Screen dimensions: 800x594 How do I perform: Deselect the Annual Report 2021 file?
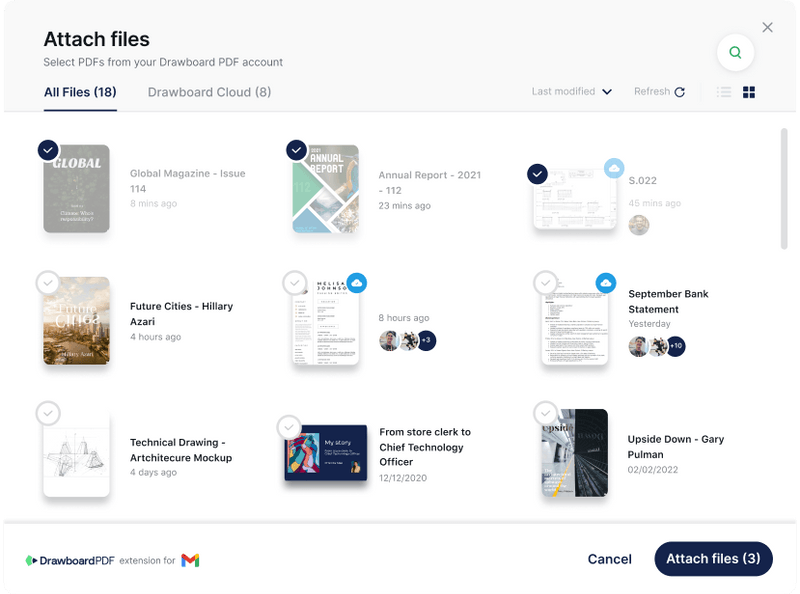pos(294,149)
